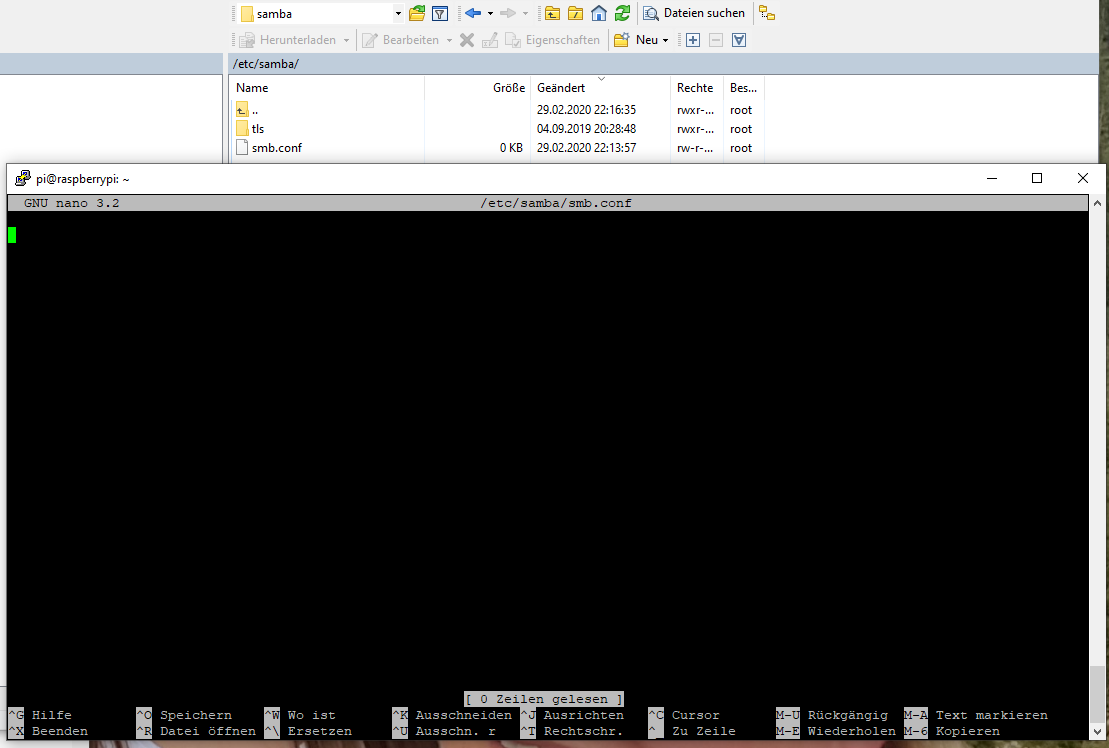Maximize the PuTTY window
1109x748 pixels.
(1037, 178)
